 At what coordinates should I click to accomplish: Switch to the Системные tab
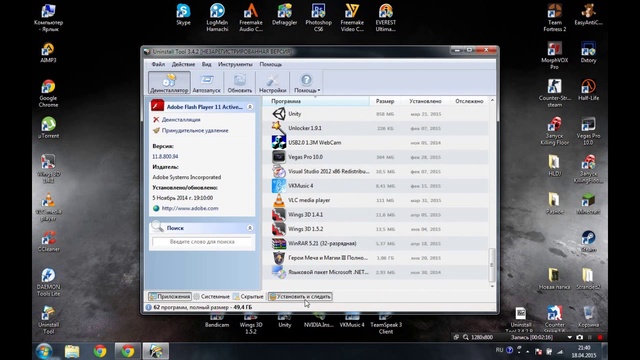[211, 296]
